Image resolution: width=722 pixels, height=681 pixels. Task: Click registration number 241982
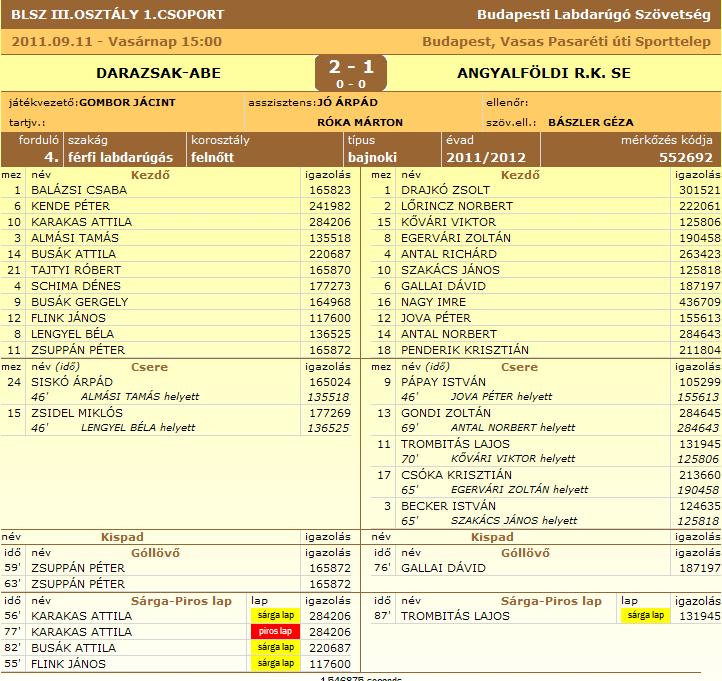pos(330,206)
